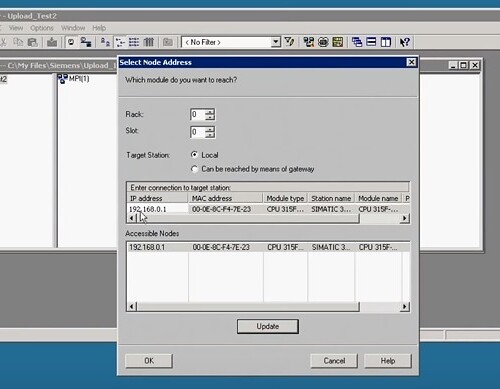500x389 pixels.
Task: Select MPI(1) in the project window
Action: (79, 79)
